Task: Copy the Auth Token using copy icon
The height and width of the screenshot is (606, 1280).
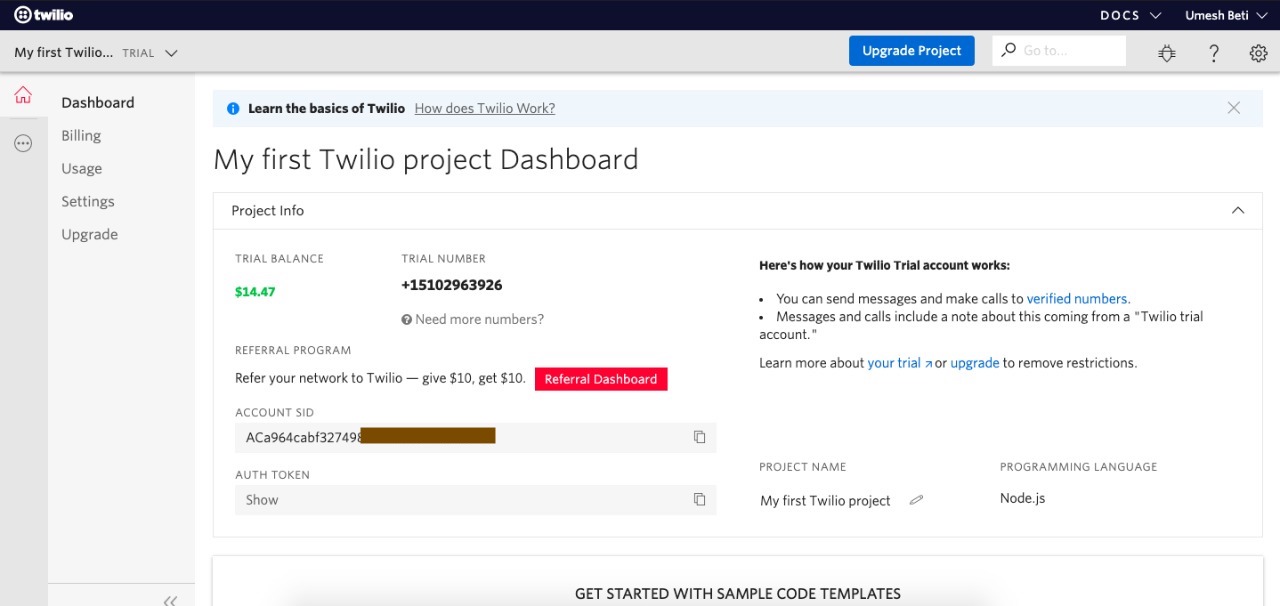Action: (x=699, y=499)
